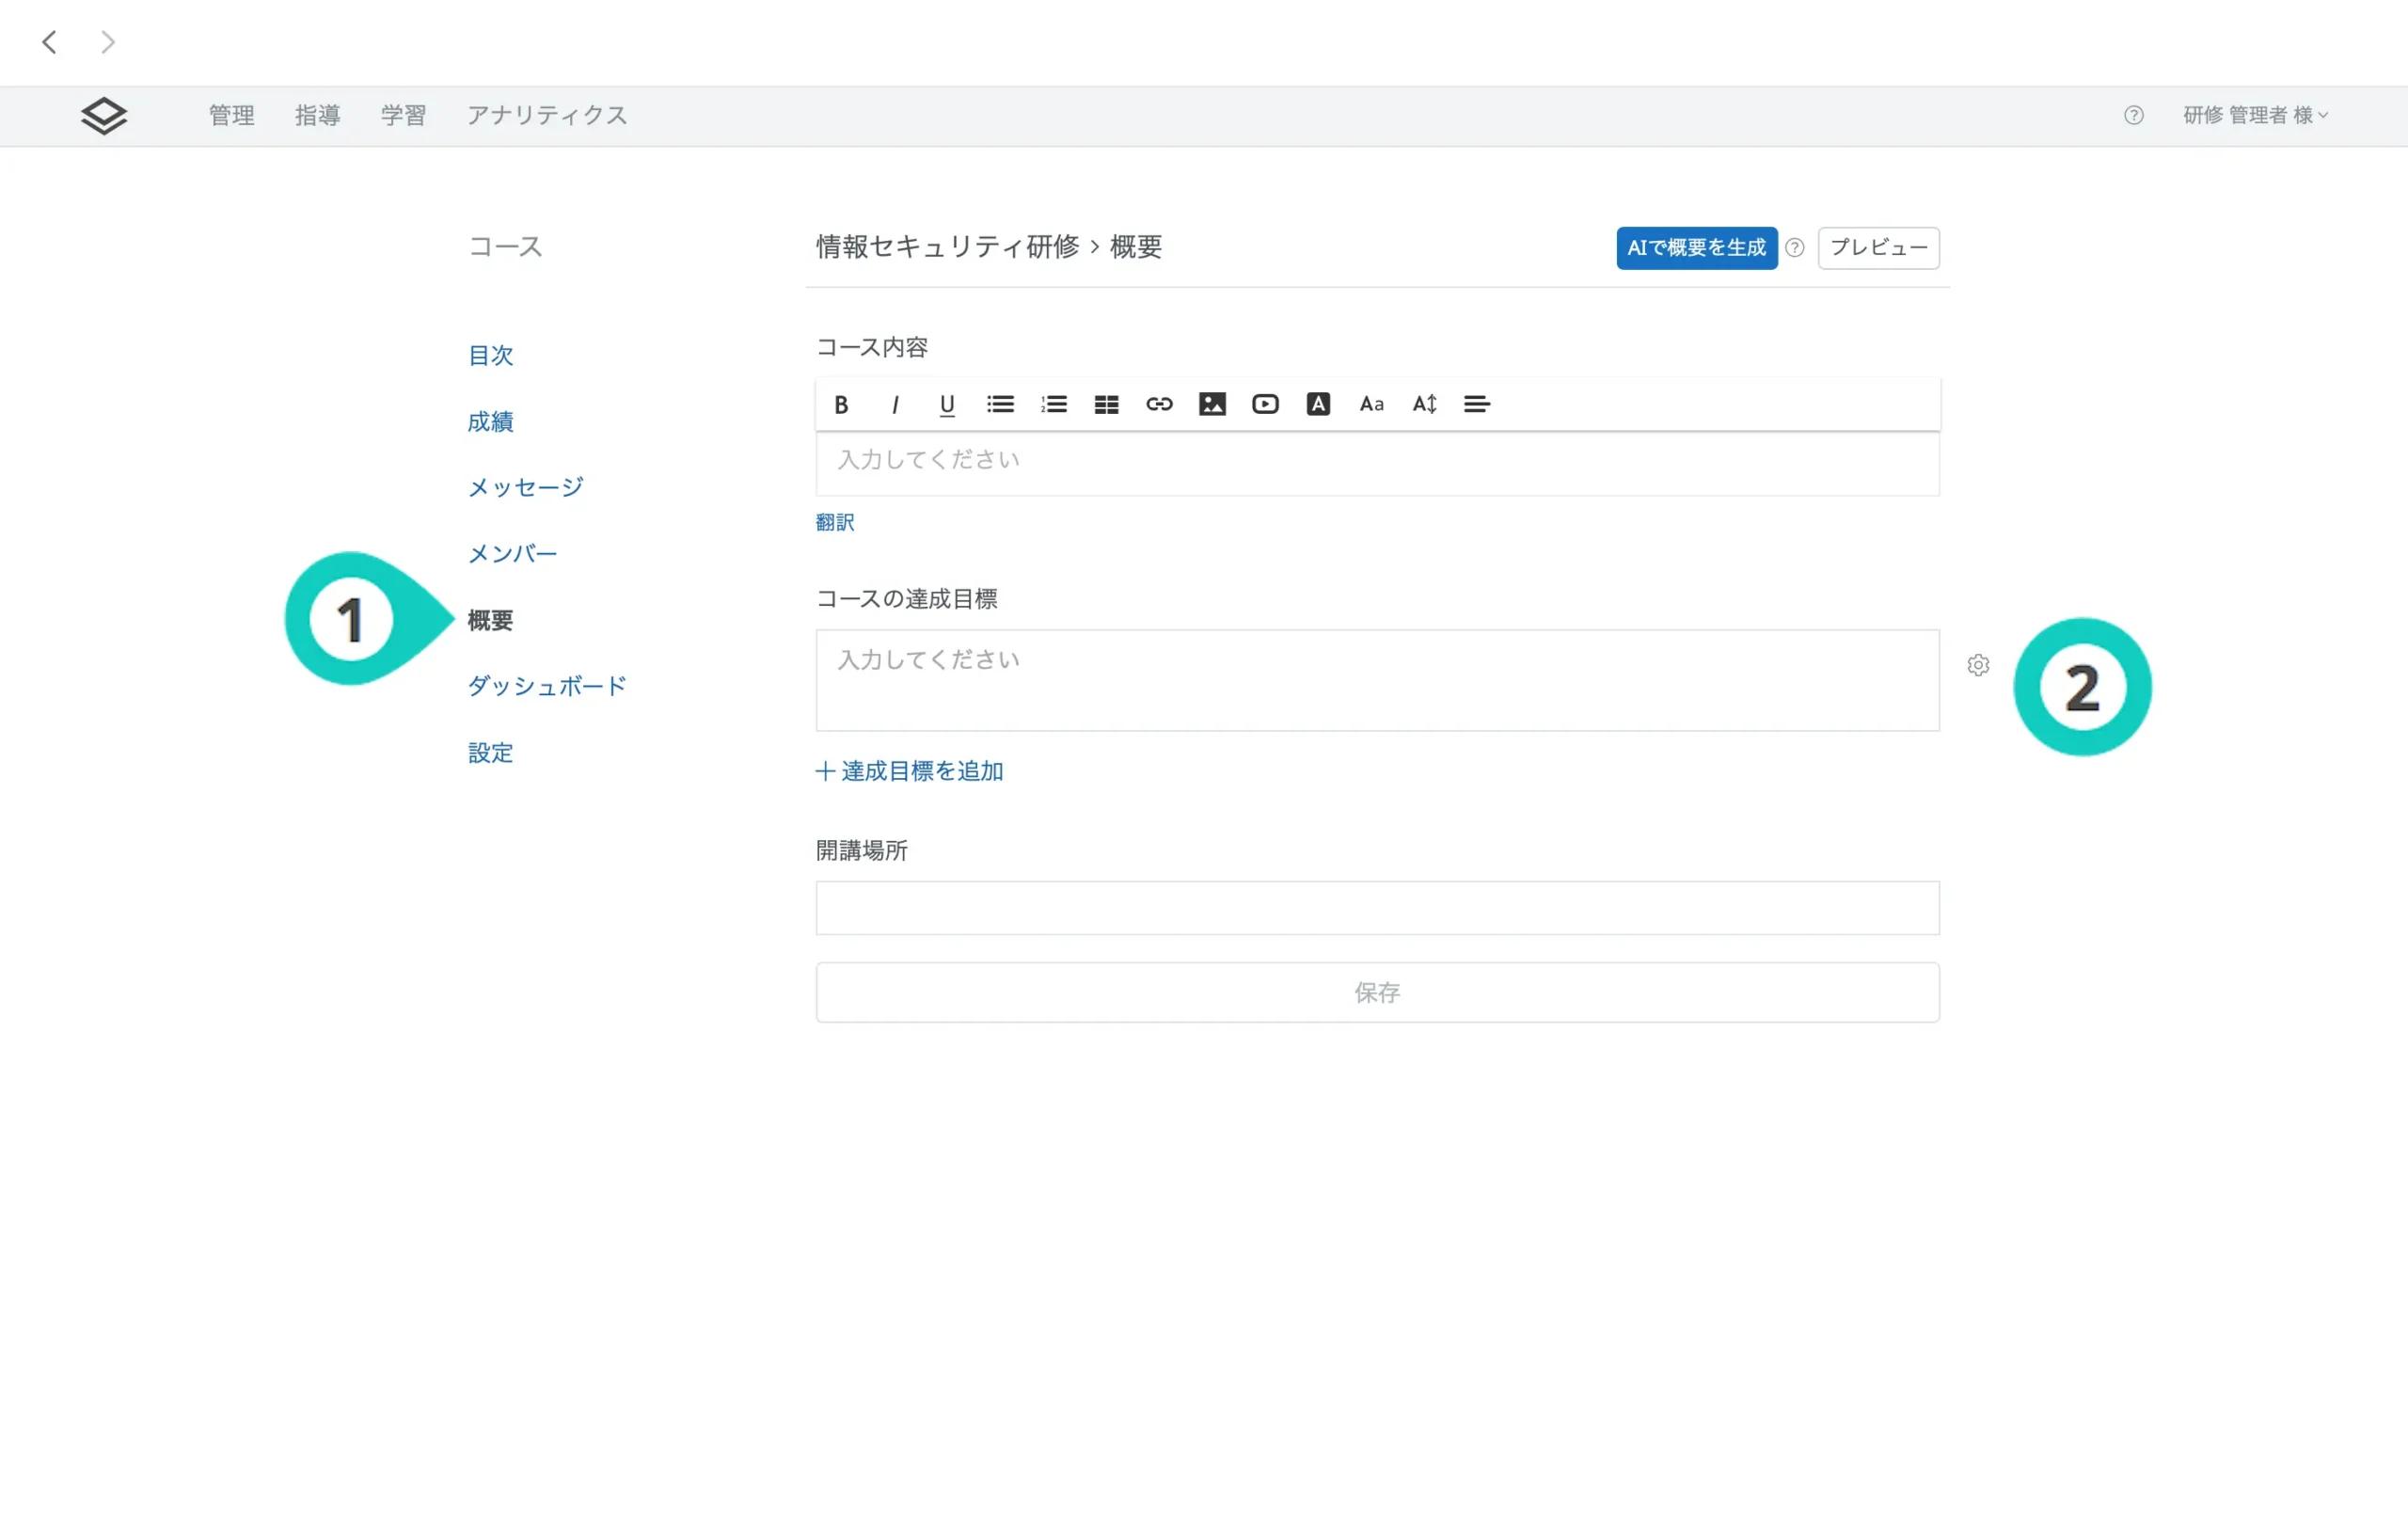2408x1523 pixels.
Task: Click the underline formatting icon
Action: click(947, 404)
